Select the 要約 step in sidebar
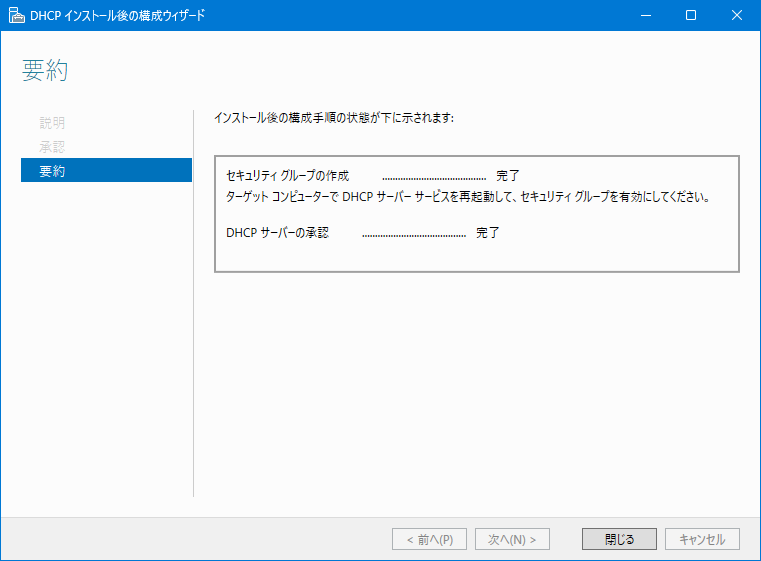Screen dimensions: 761x561 click(x=106, y=170)
